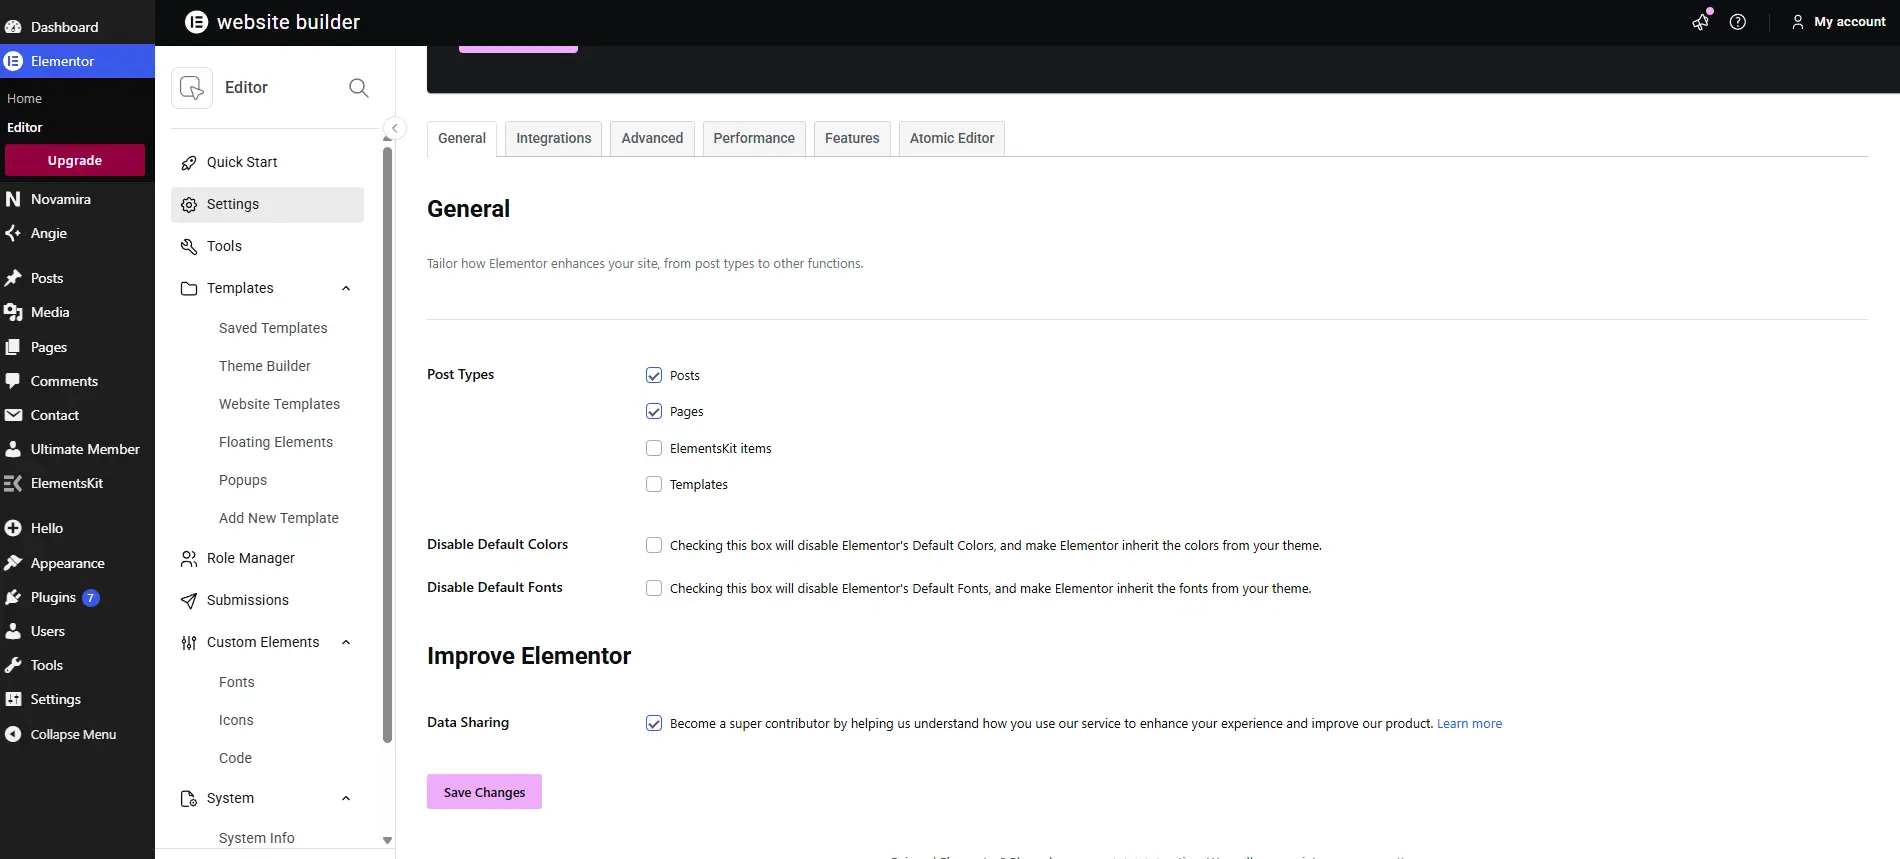Open the help question mark icon

tap(1738, 22)
